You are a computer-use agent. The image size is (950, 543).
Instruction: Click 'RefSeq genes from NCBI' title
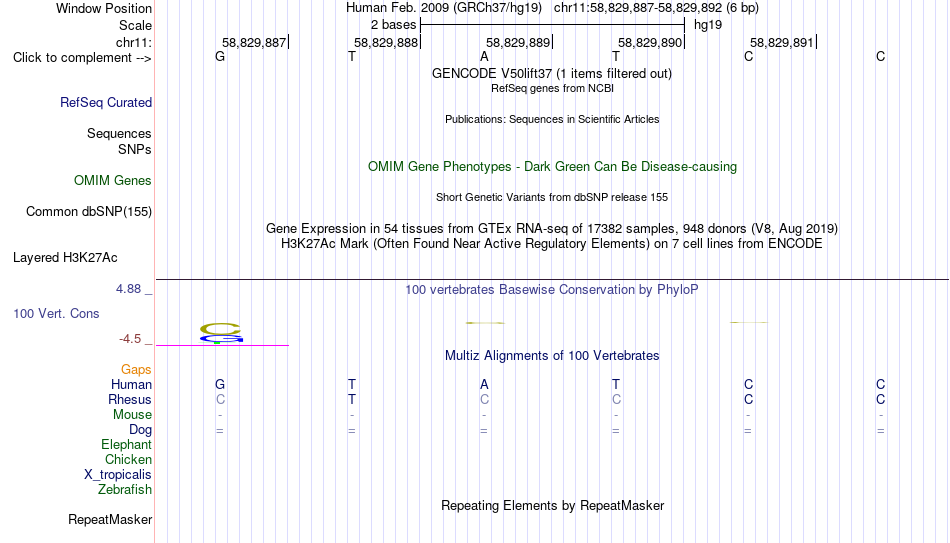tap(553, 88)
